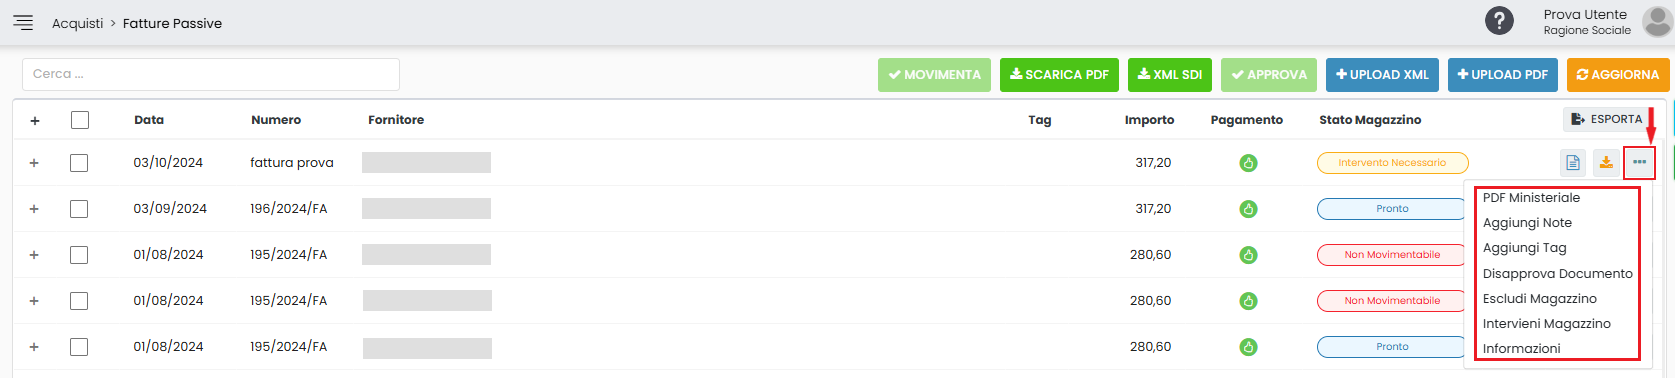Expand the 03/09/2024 invoice row

pos(34,209)
